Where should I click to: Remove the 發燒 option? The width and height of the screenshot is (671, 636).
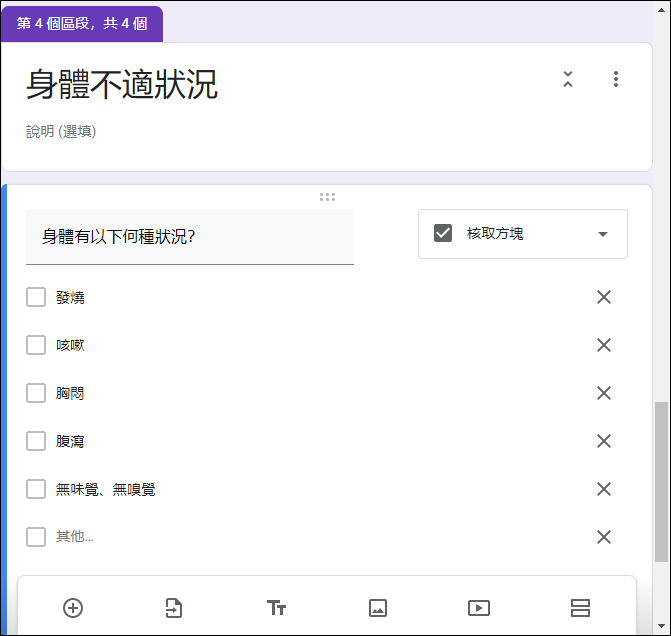(x=604, y=297)
